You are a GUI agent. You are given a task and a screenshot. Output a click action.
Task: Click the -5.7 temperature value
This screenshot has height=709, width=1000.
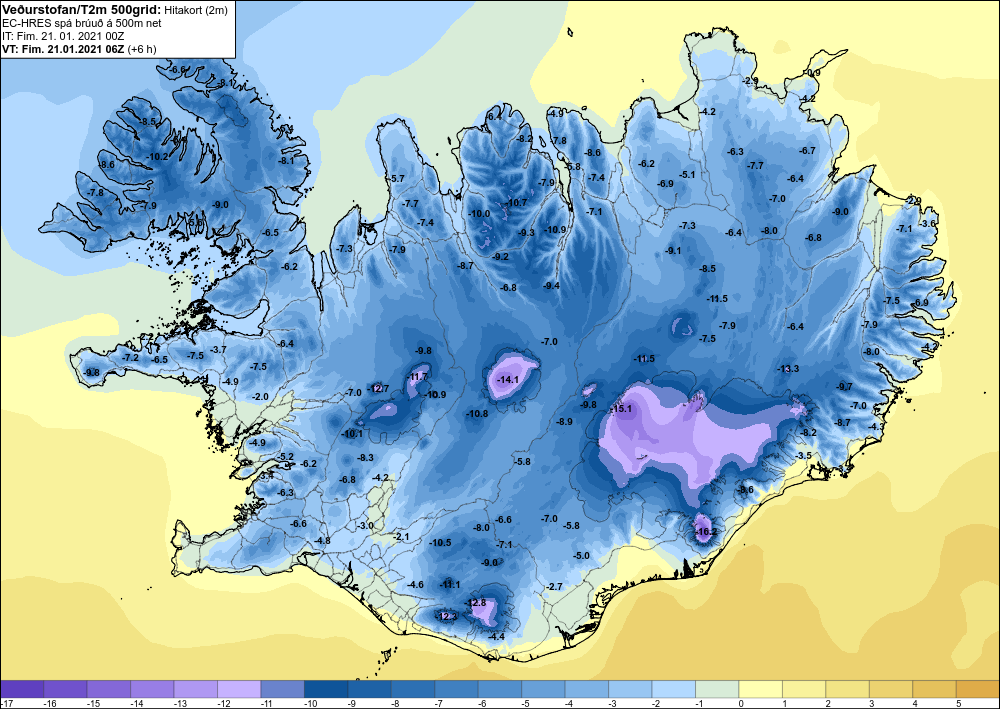click(x=397, y=179)
